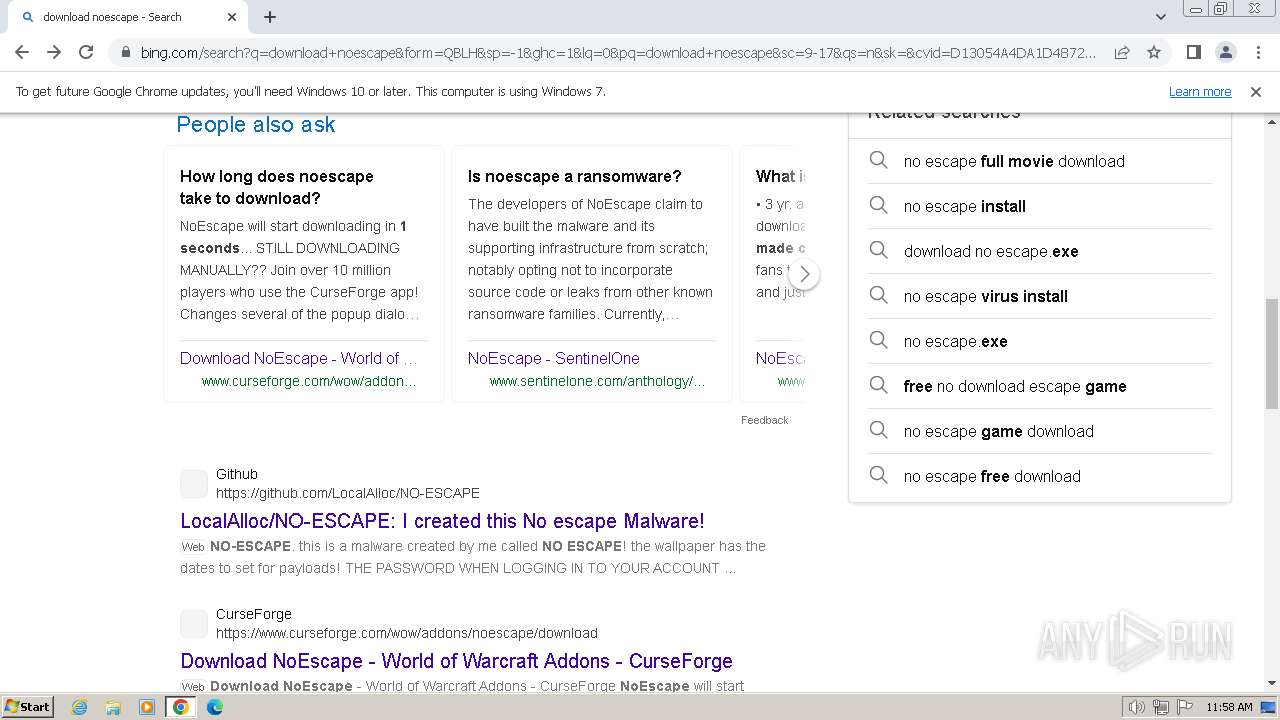
Task: Show next People also ask card
Action: tap(804, 274)
